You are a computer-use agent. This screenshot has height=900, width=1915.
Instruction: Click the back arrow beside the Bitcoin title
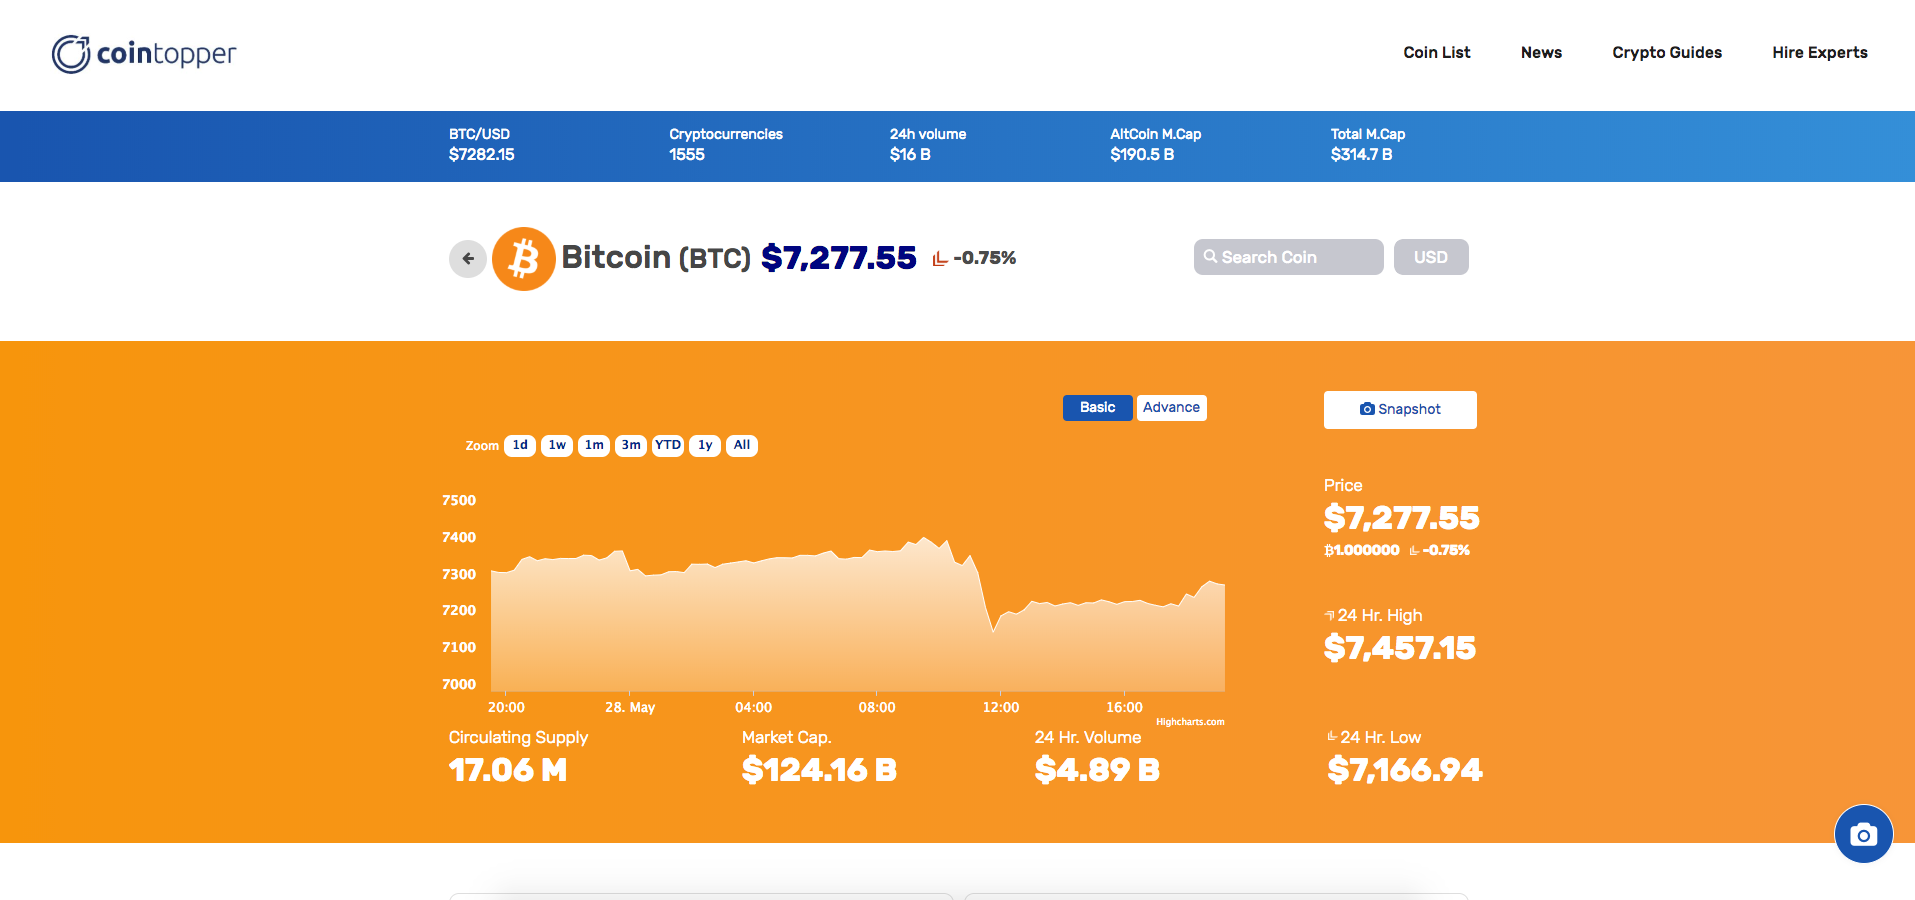467,258
